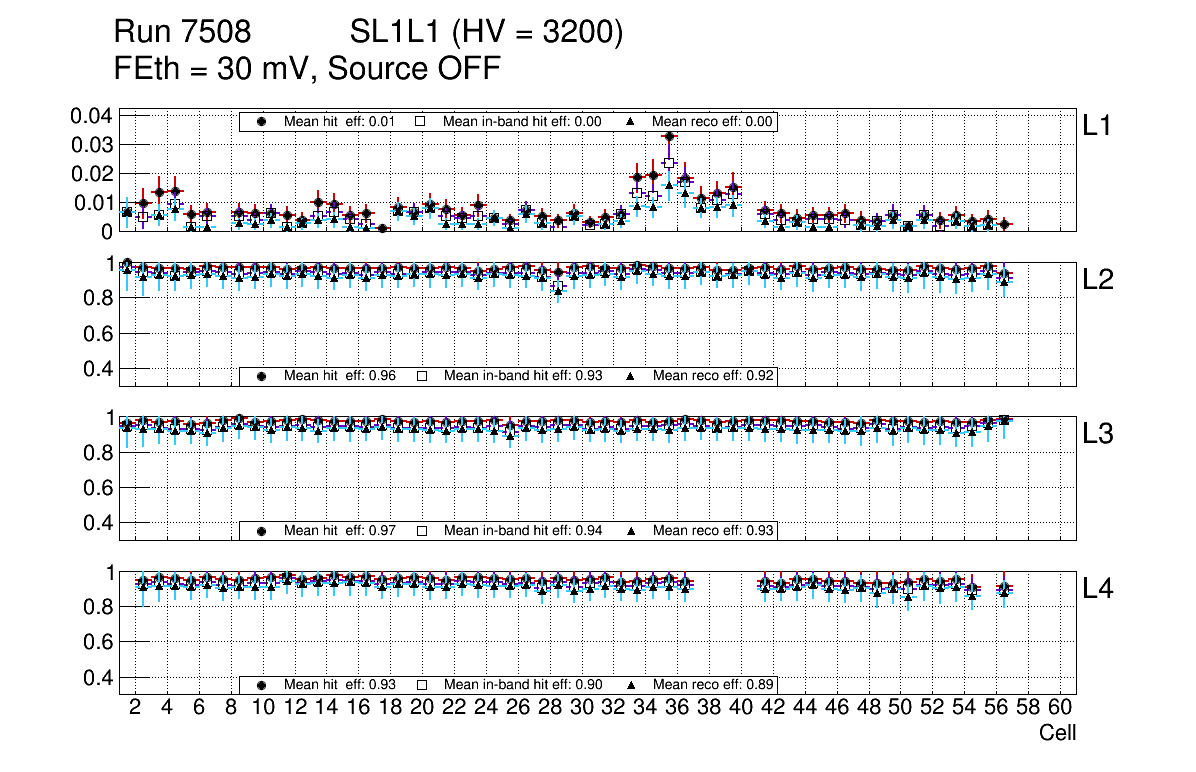Click the filled circle marker in L4 legend
The height and width of the screenshot is (772, 1196).
(x=262, y=685)
